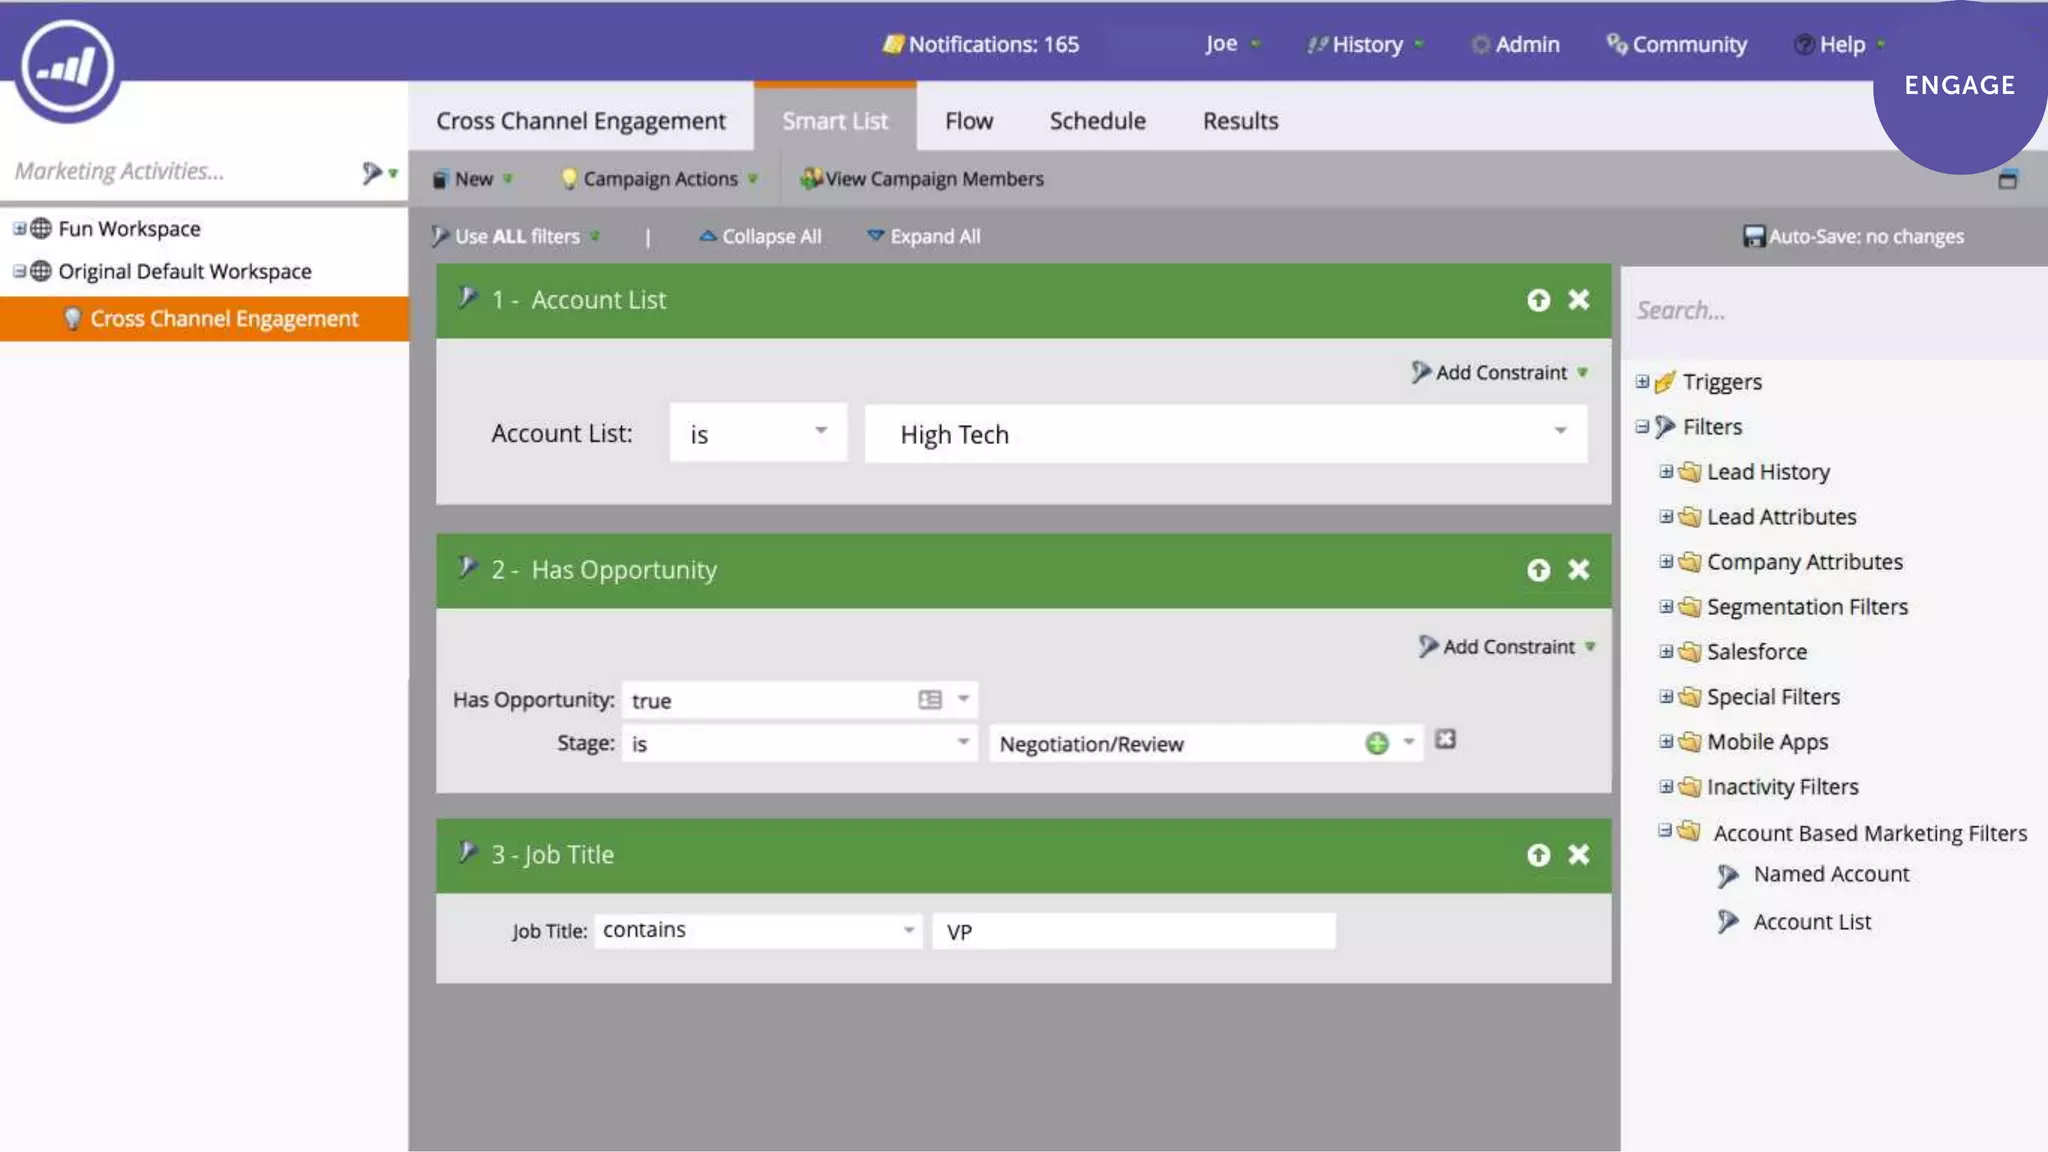The width and height of the screenshot is (2048, 1152).
Task: Click the ENGAGE badge
Action: tap(1960, 86)
